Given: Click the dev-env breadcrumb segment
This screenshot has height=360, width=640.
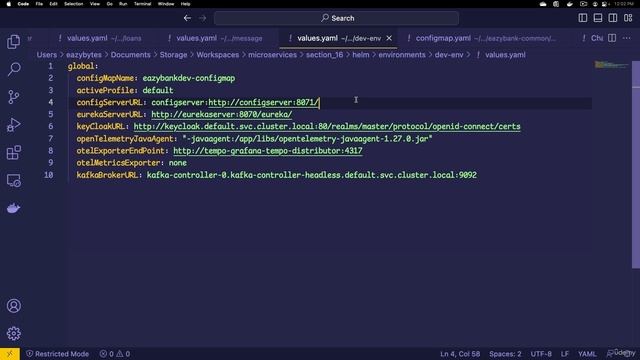Looking at the screenshot, I should (449, 55).
